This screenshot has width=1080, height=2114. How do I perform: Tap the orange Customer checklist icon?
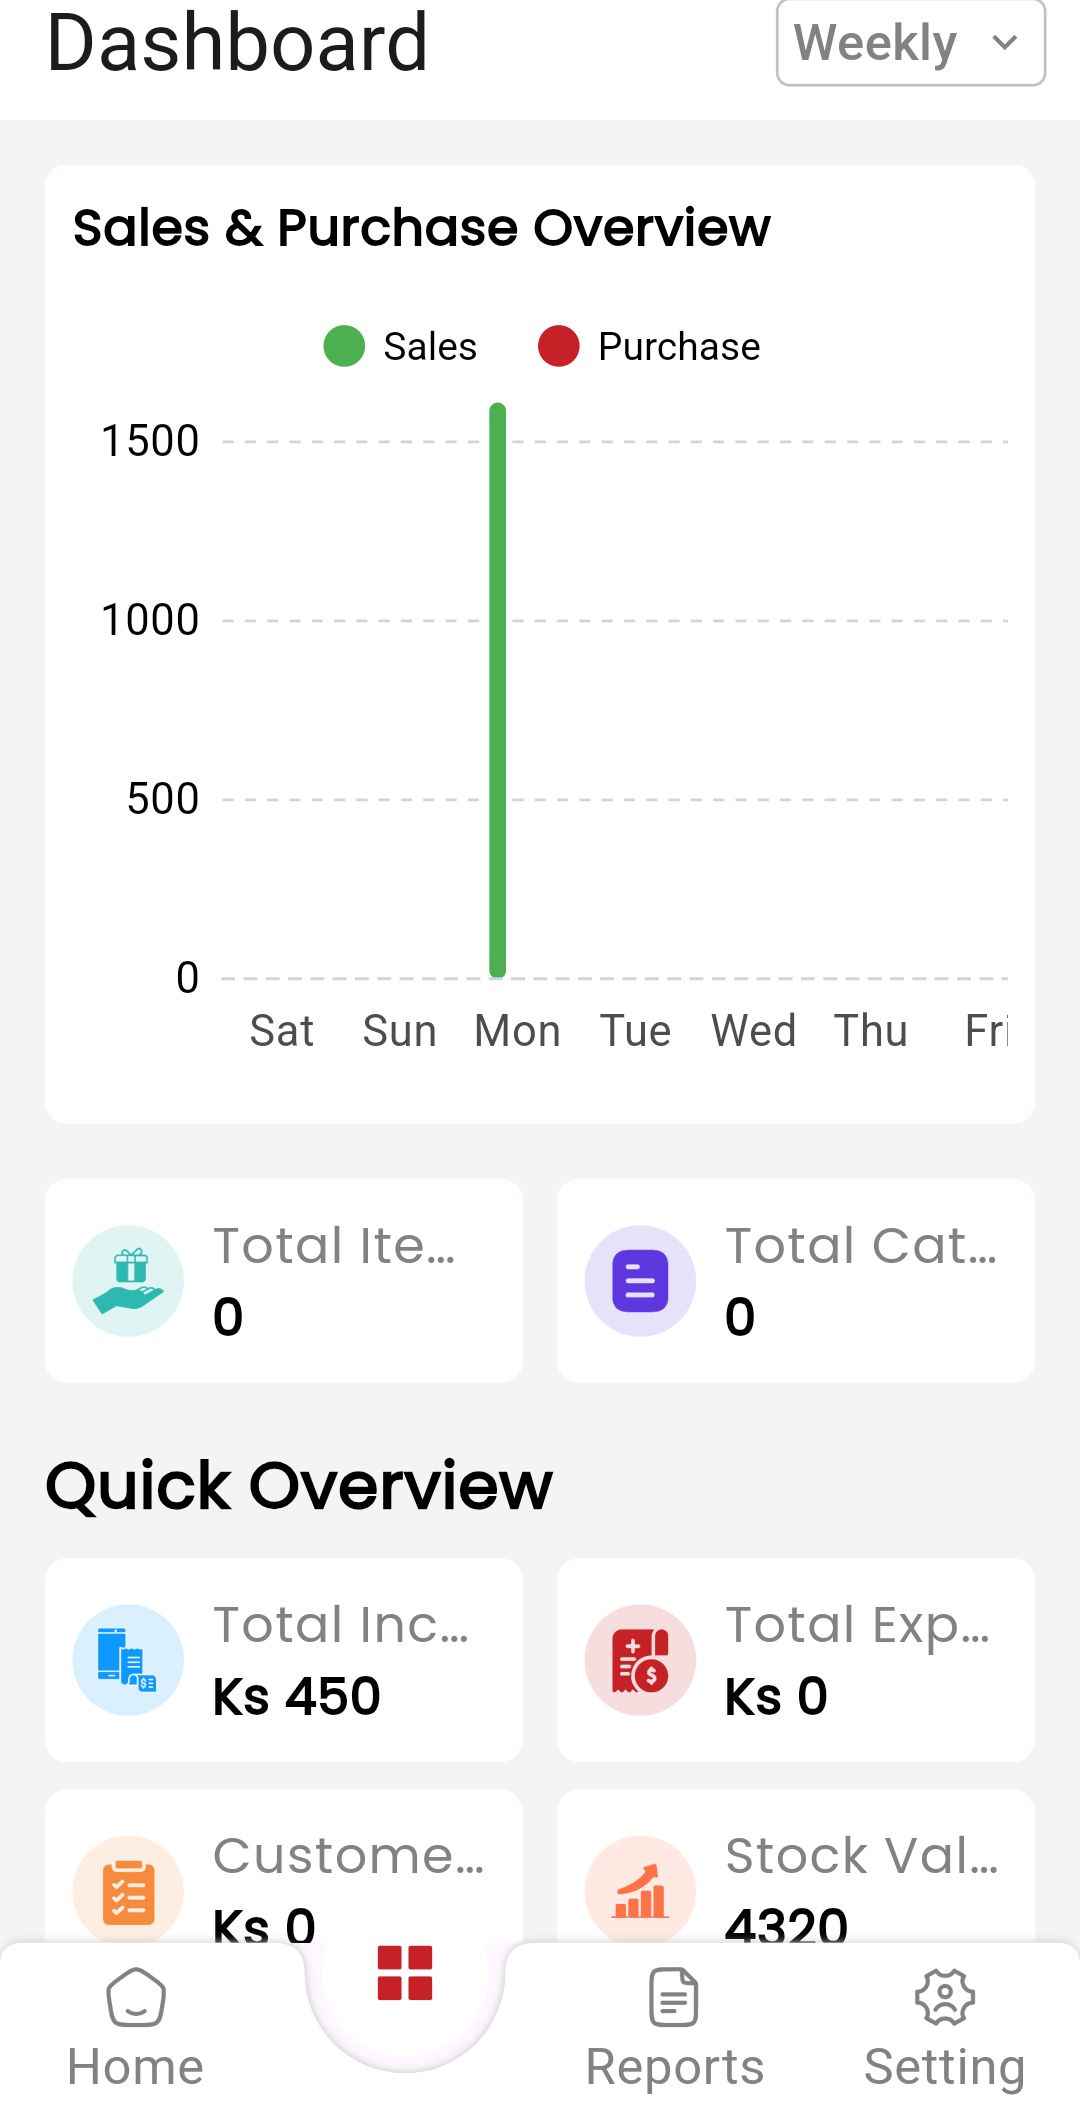[128, 1890]
